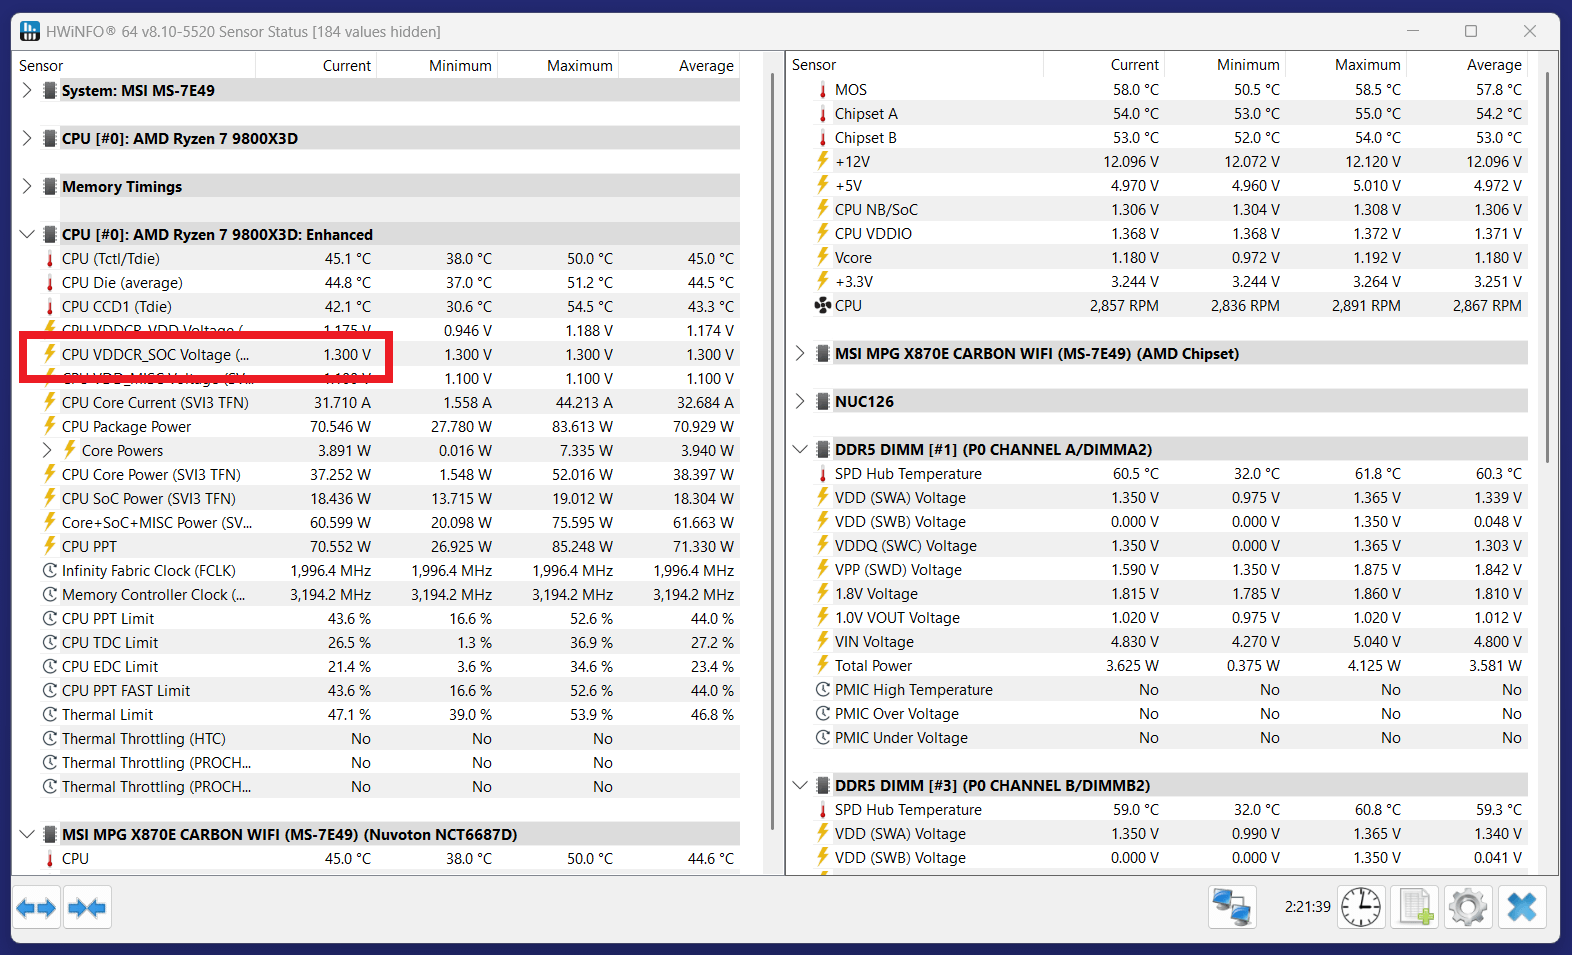
Task: Click left pane Minimum column header
Action: [x=437, y=66]
